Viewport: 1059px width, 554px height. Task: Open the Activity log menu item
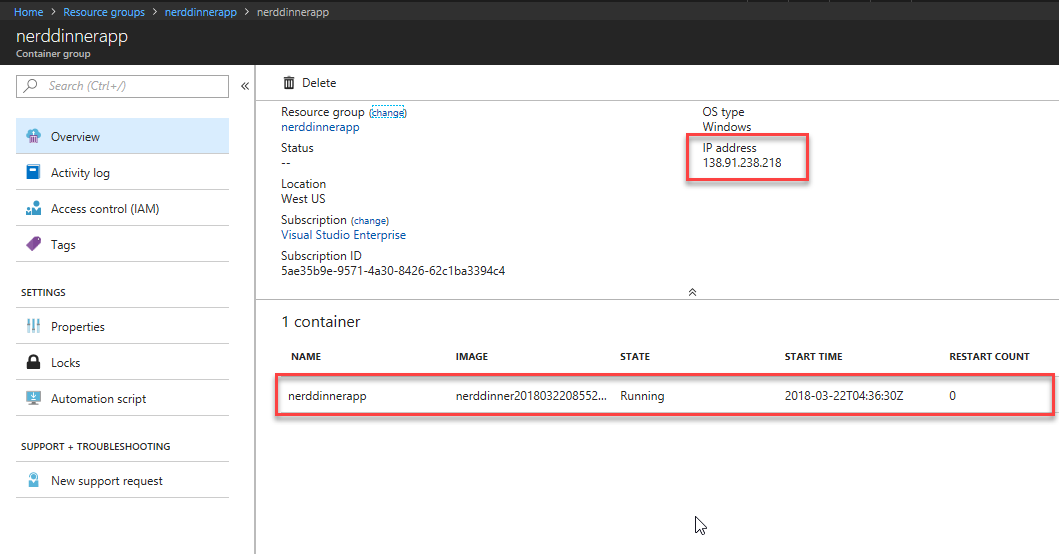(x=122, y=172)
